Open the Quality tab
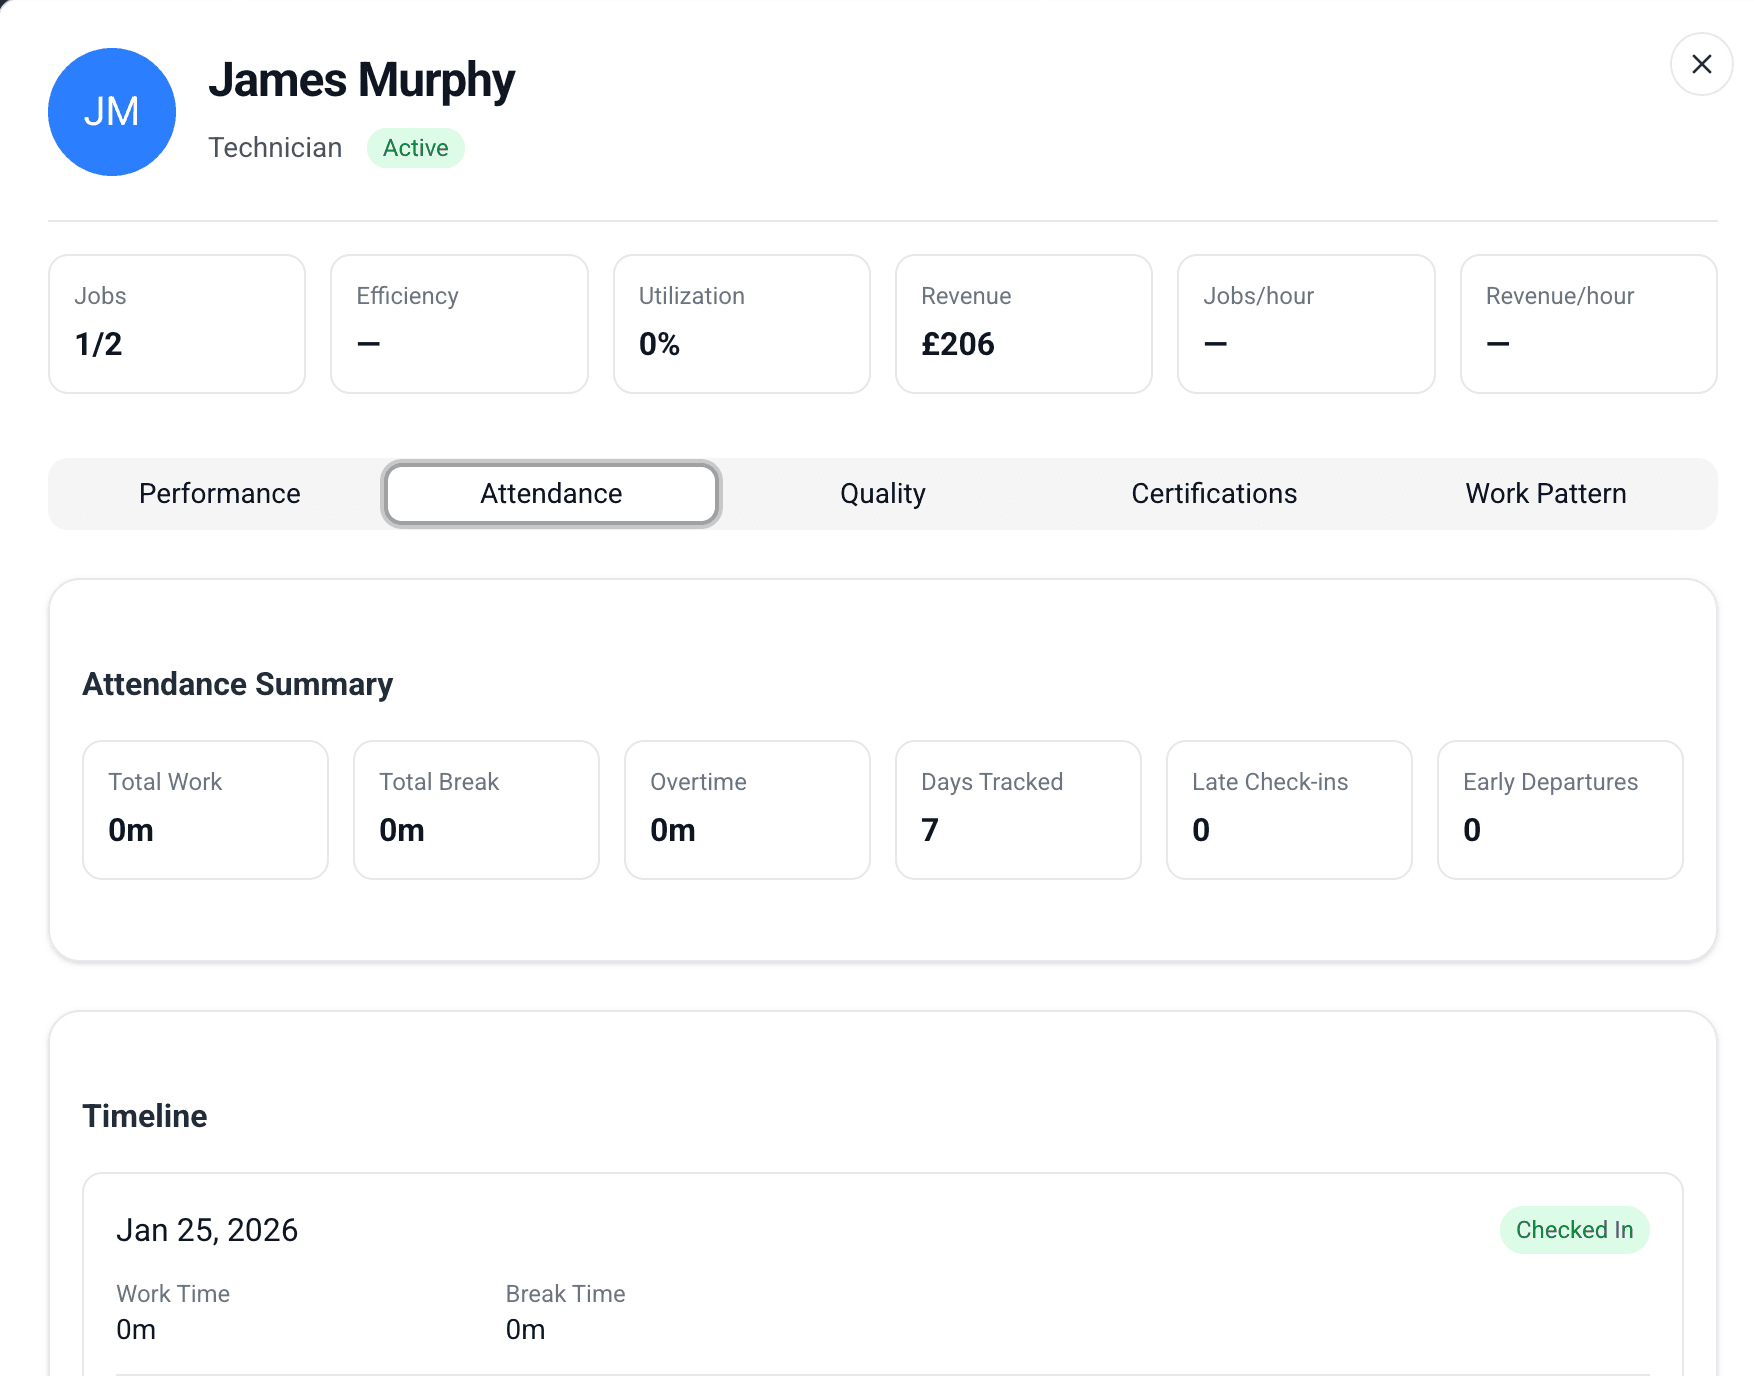The height and width of the screenshot is (1376, 1754). (x=882, y=493)
